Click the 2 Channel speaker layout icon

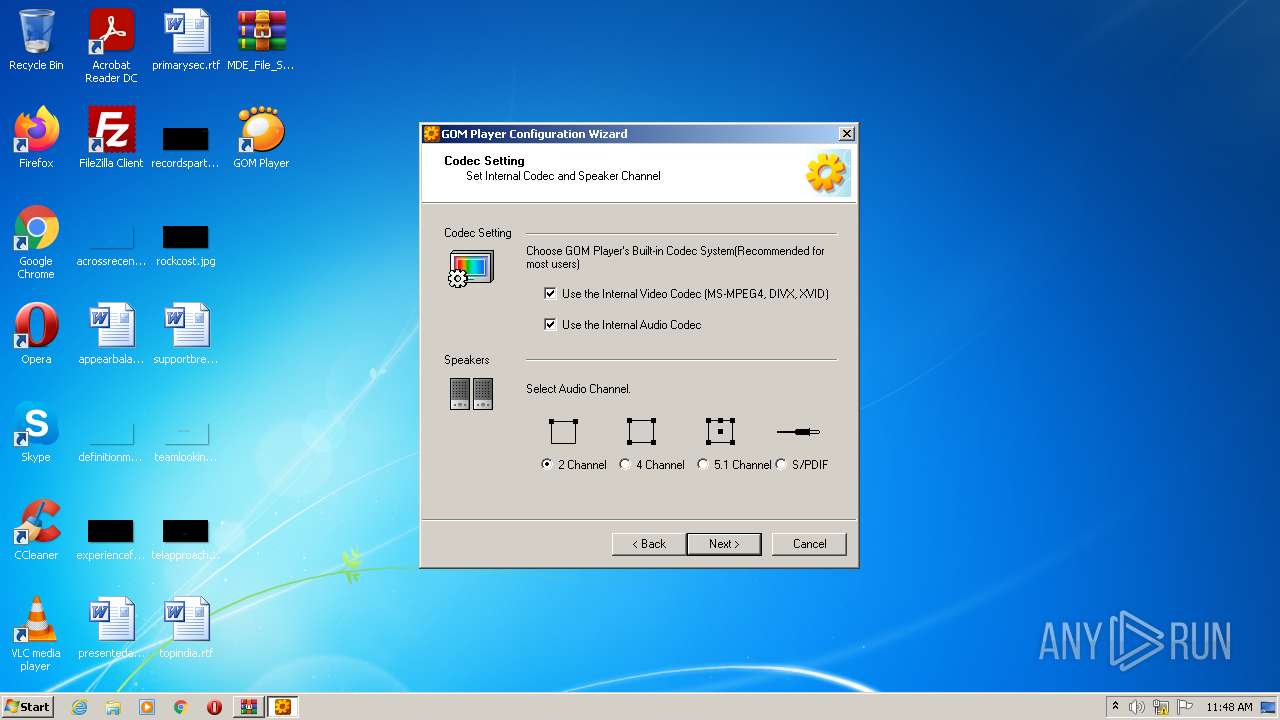[563, 431]
